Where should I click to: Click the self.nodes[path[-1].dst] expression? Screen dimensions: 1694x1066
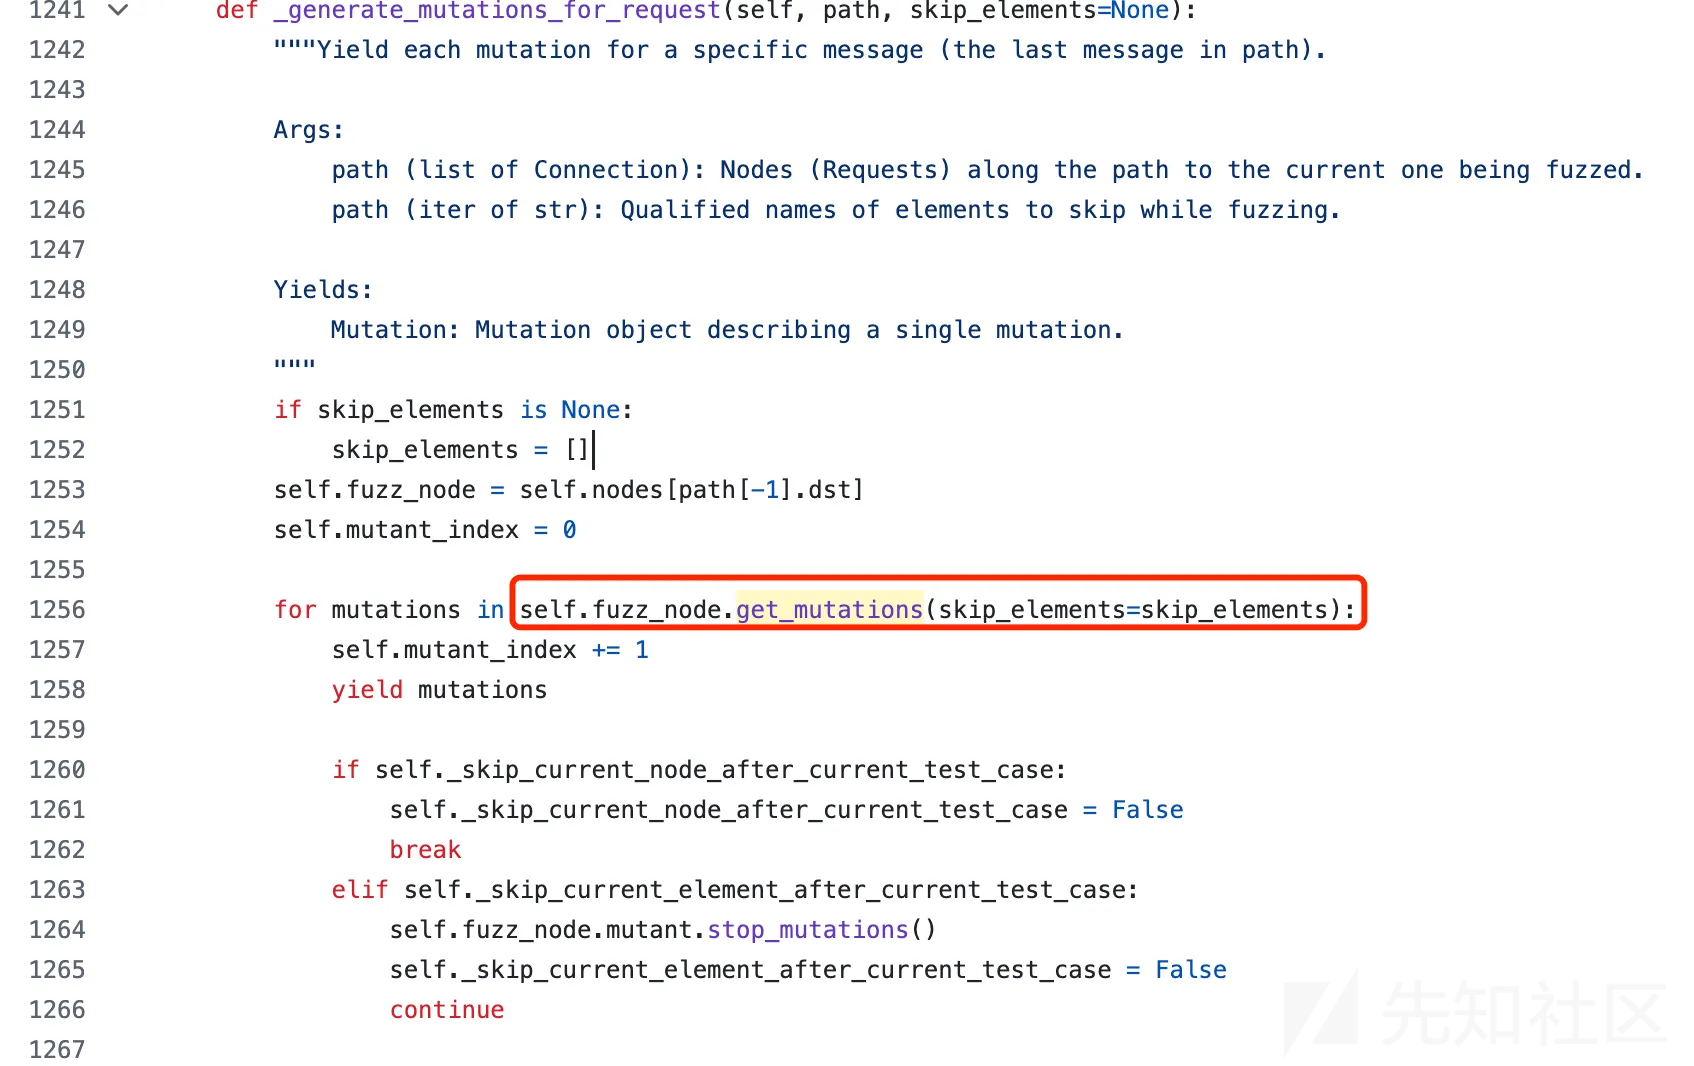click(691, 490)
